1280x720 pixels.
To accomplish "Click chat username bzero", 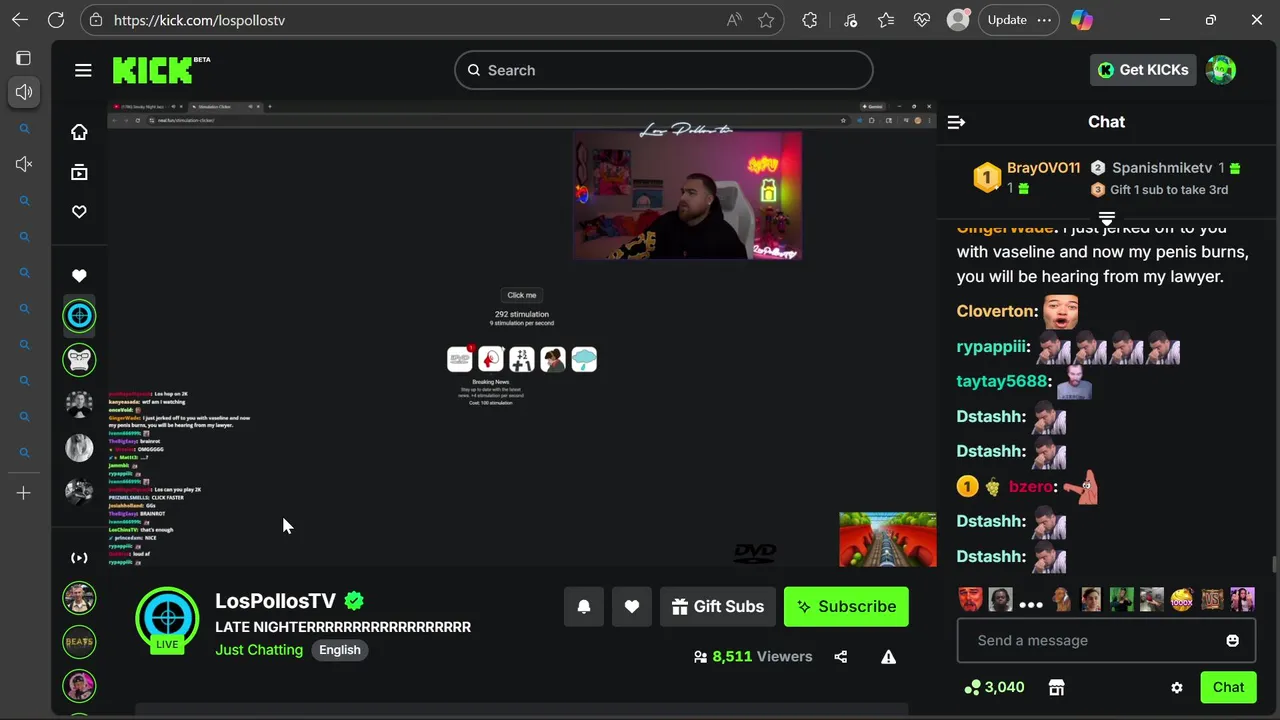I will [x=1030, y=486].
